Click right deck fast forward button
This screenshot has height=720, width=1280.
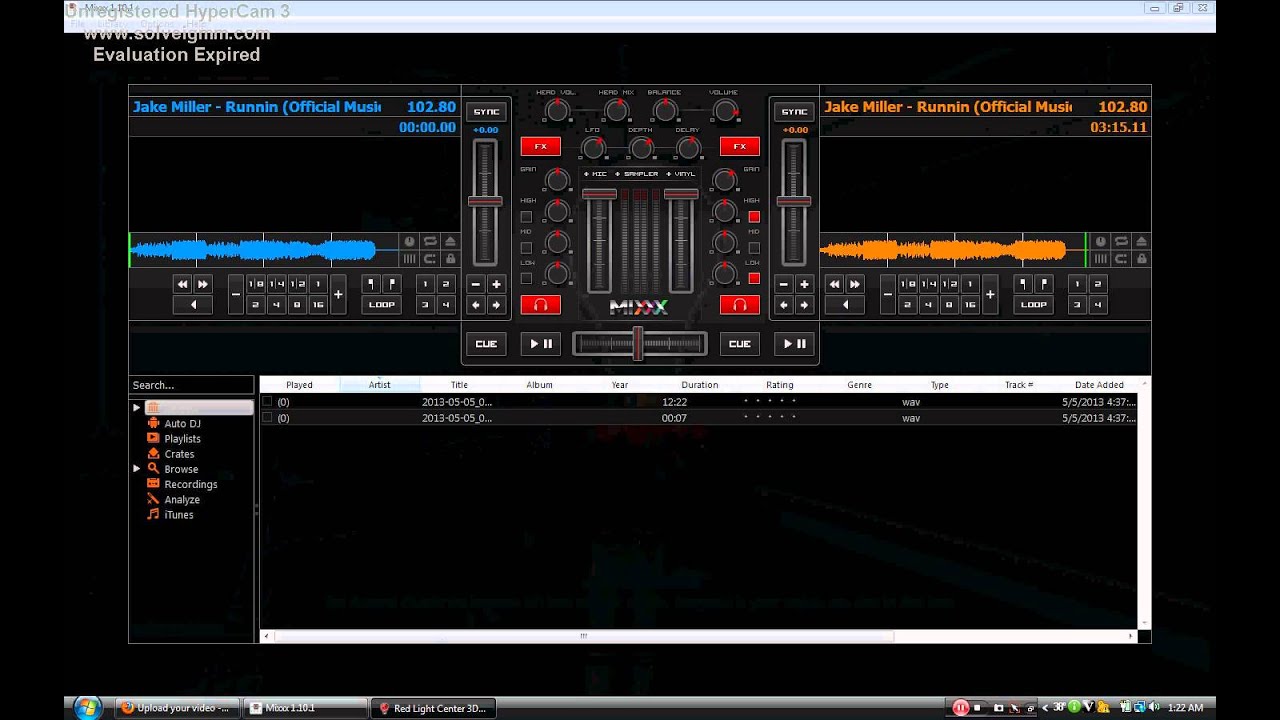tap(855, 284)
